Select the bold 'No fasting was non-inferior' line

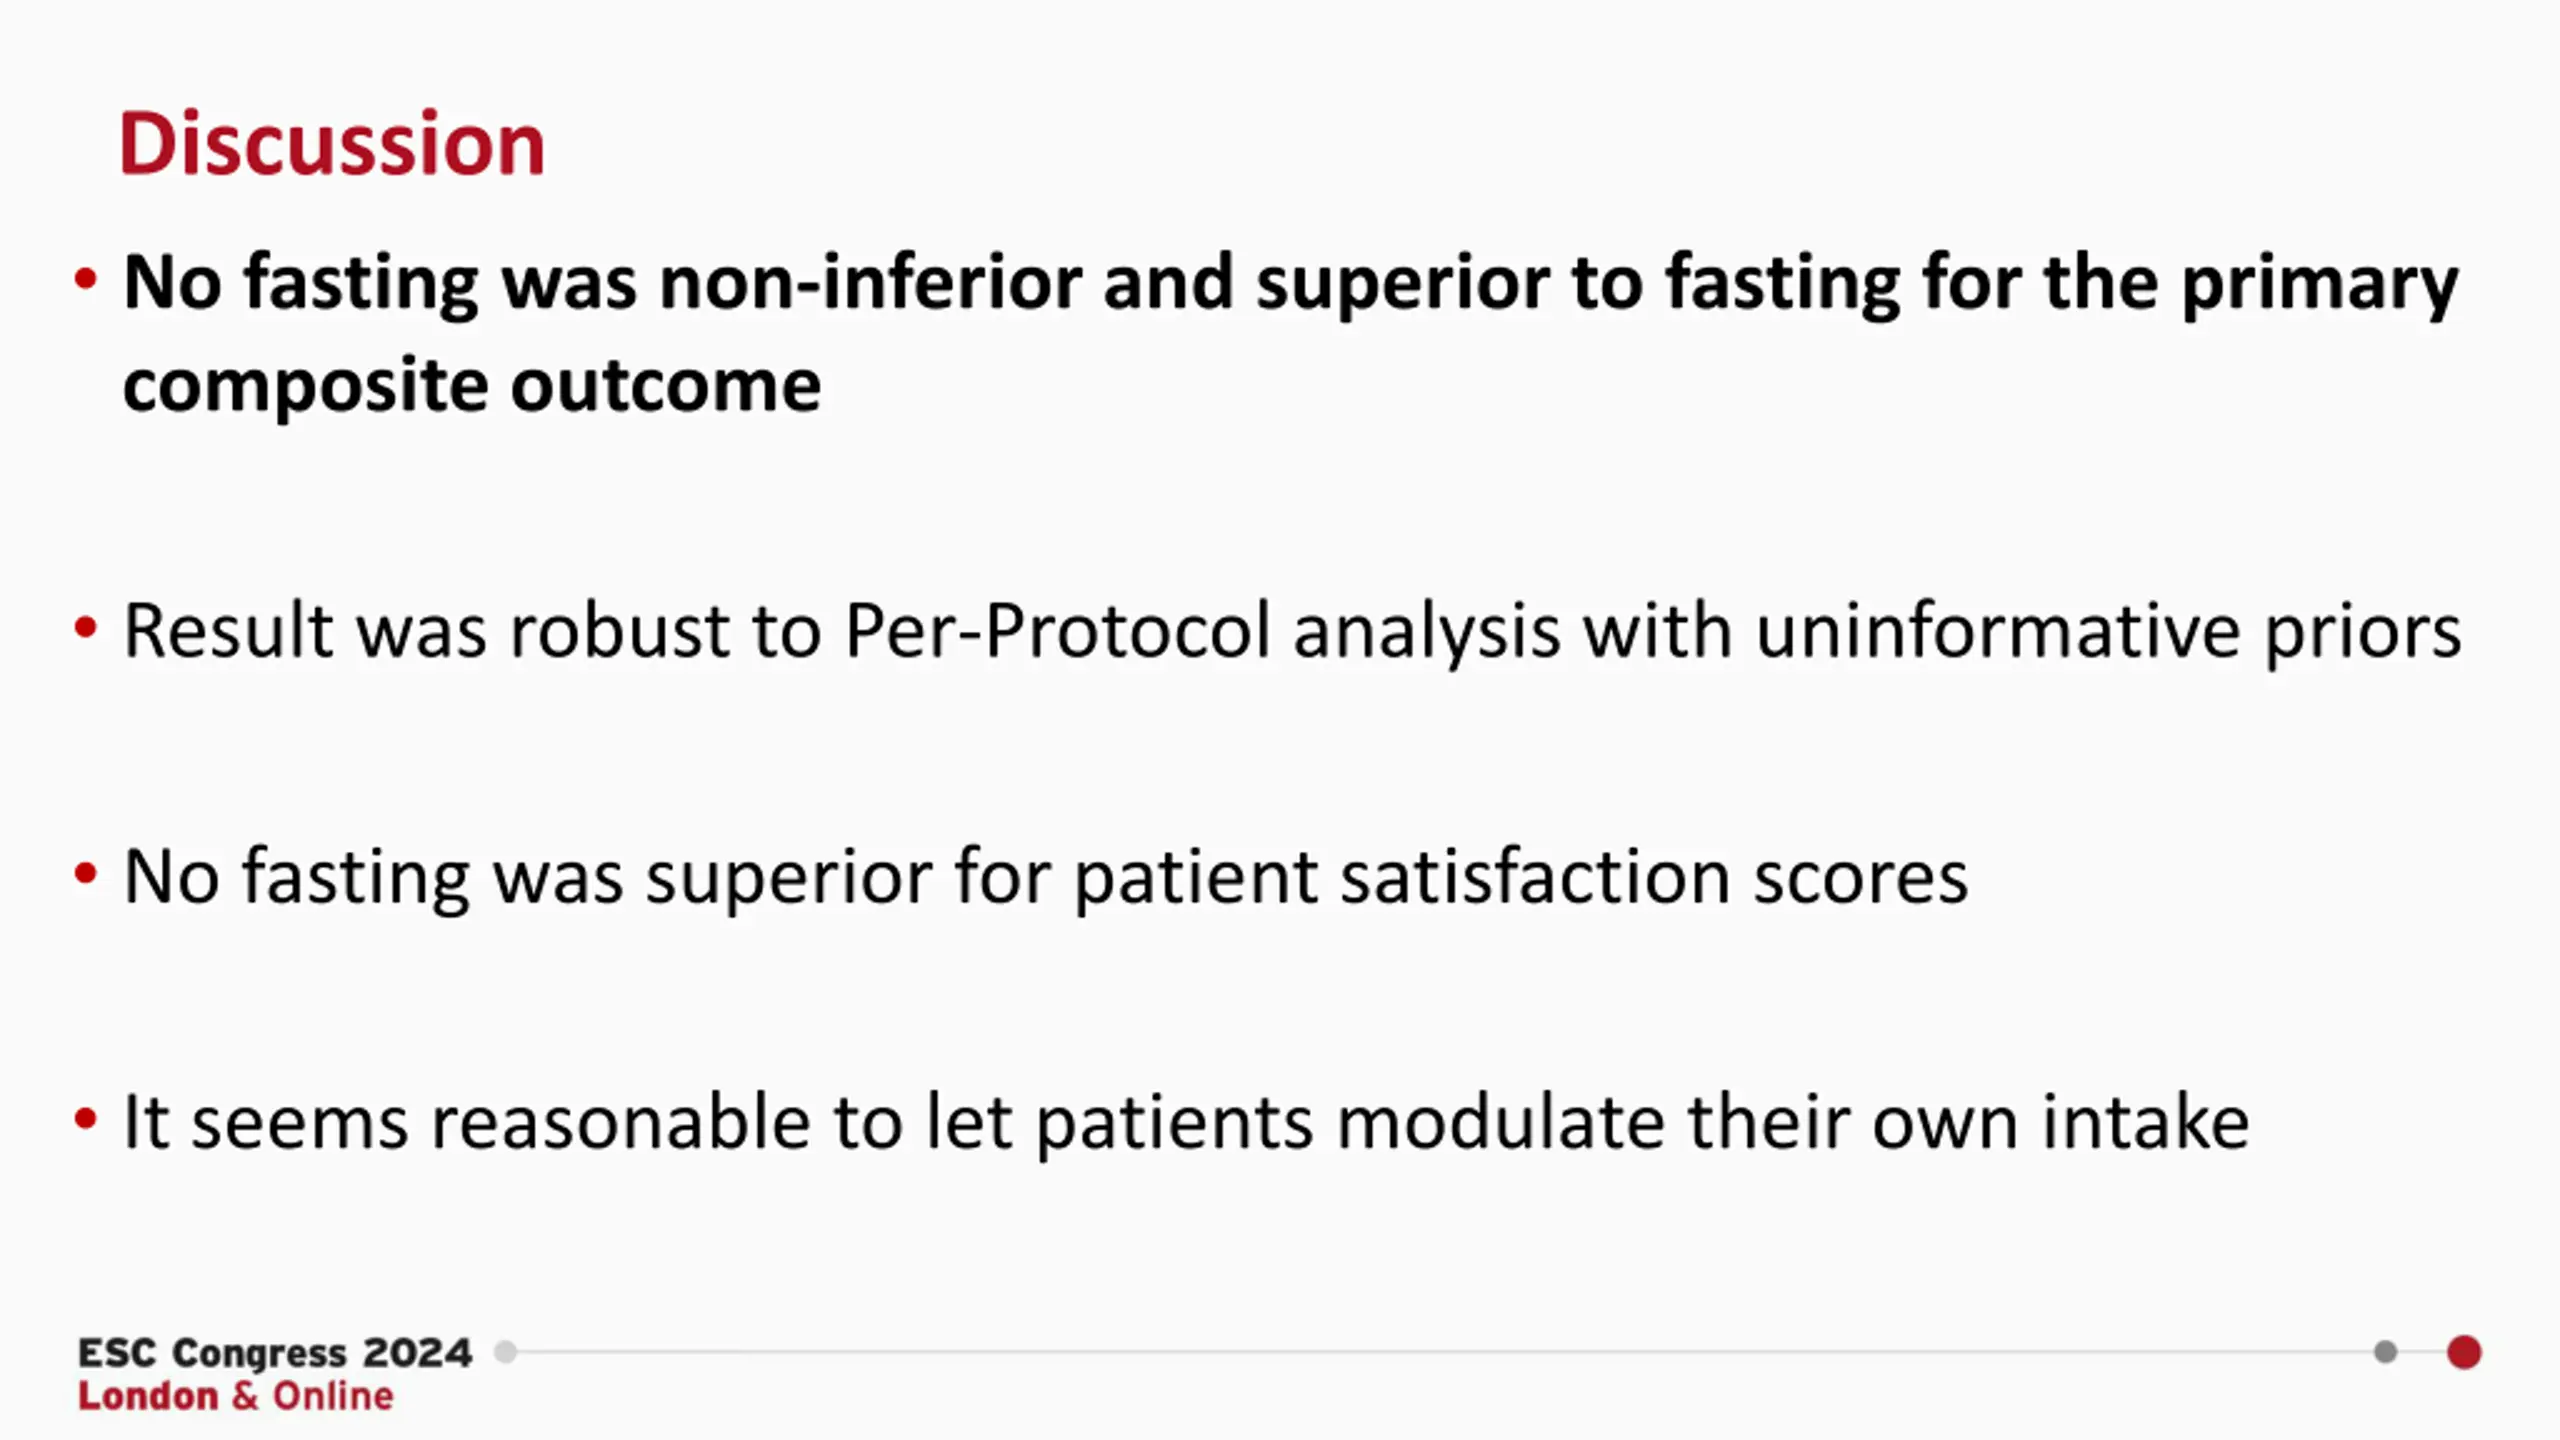1290,284
